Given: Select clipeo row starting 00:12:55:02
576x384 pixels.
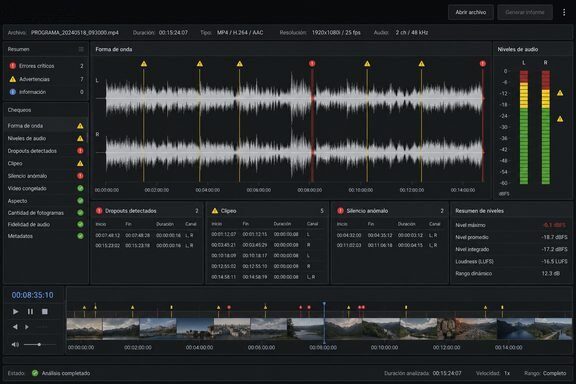Looking at the screenshot, I should coord(267,266).
